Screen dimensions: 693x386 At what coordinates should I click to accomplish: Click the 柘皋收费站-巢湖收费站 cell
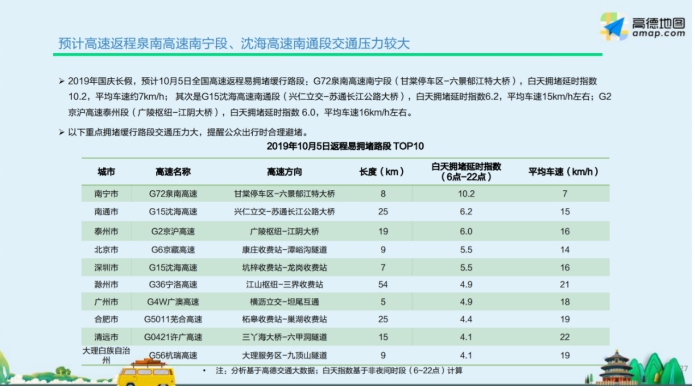point(284,319)
